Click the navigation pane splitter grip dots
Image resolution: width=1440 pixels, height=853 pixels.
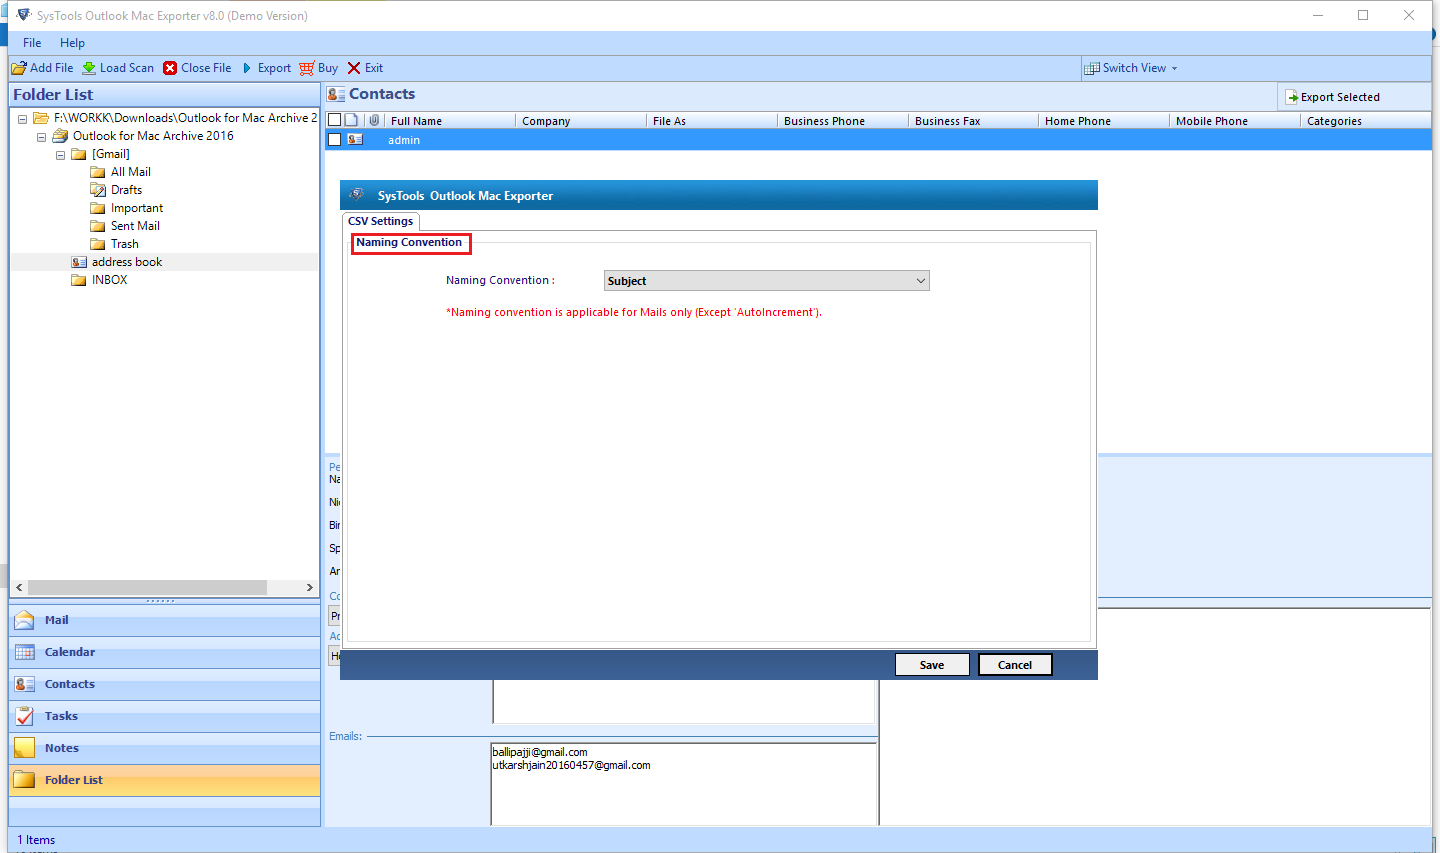pos(160,601)
